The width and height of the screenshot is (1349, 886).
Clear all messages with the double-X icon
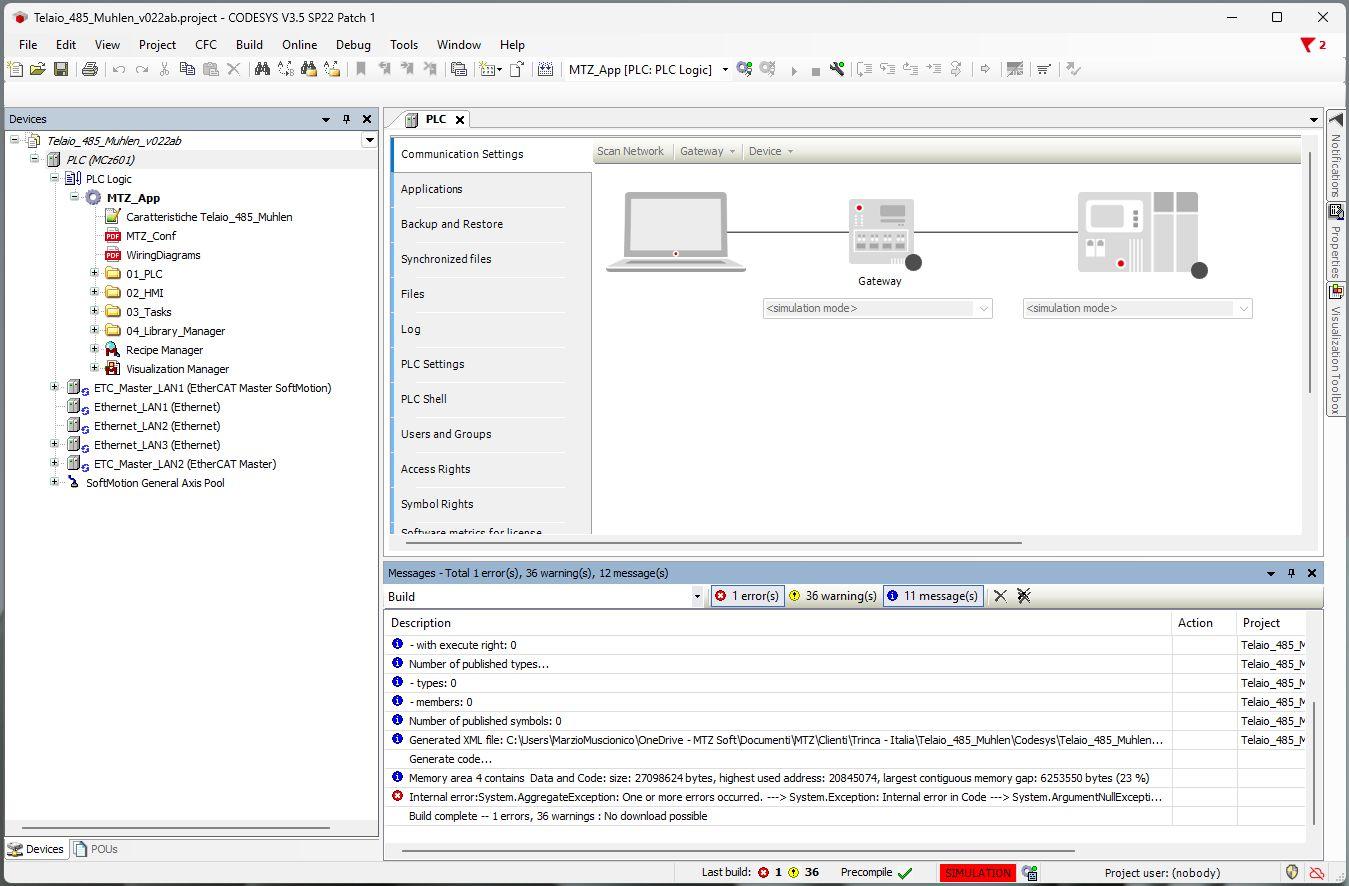point(1023,596)
